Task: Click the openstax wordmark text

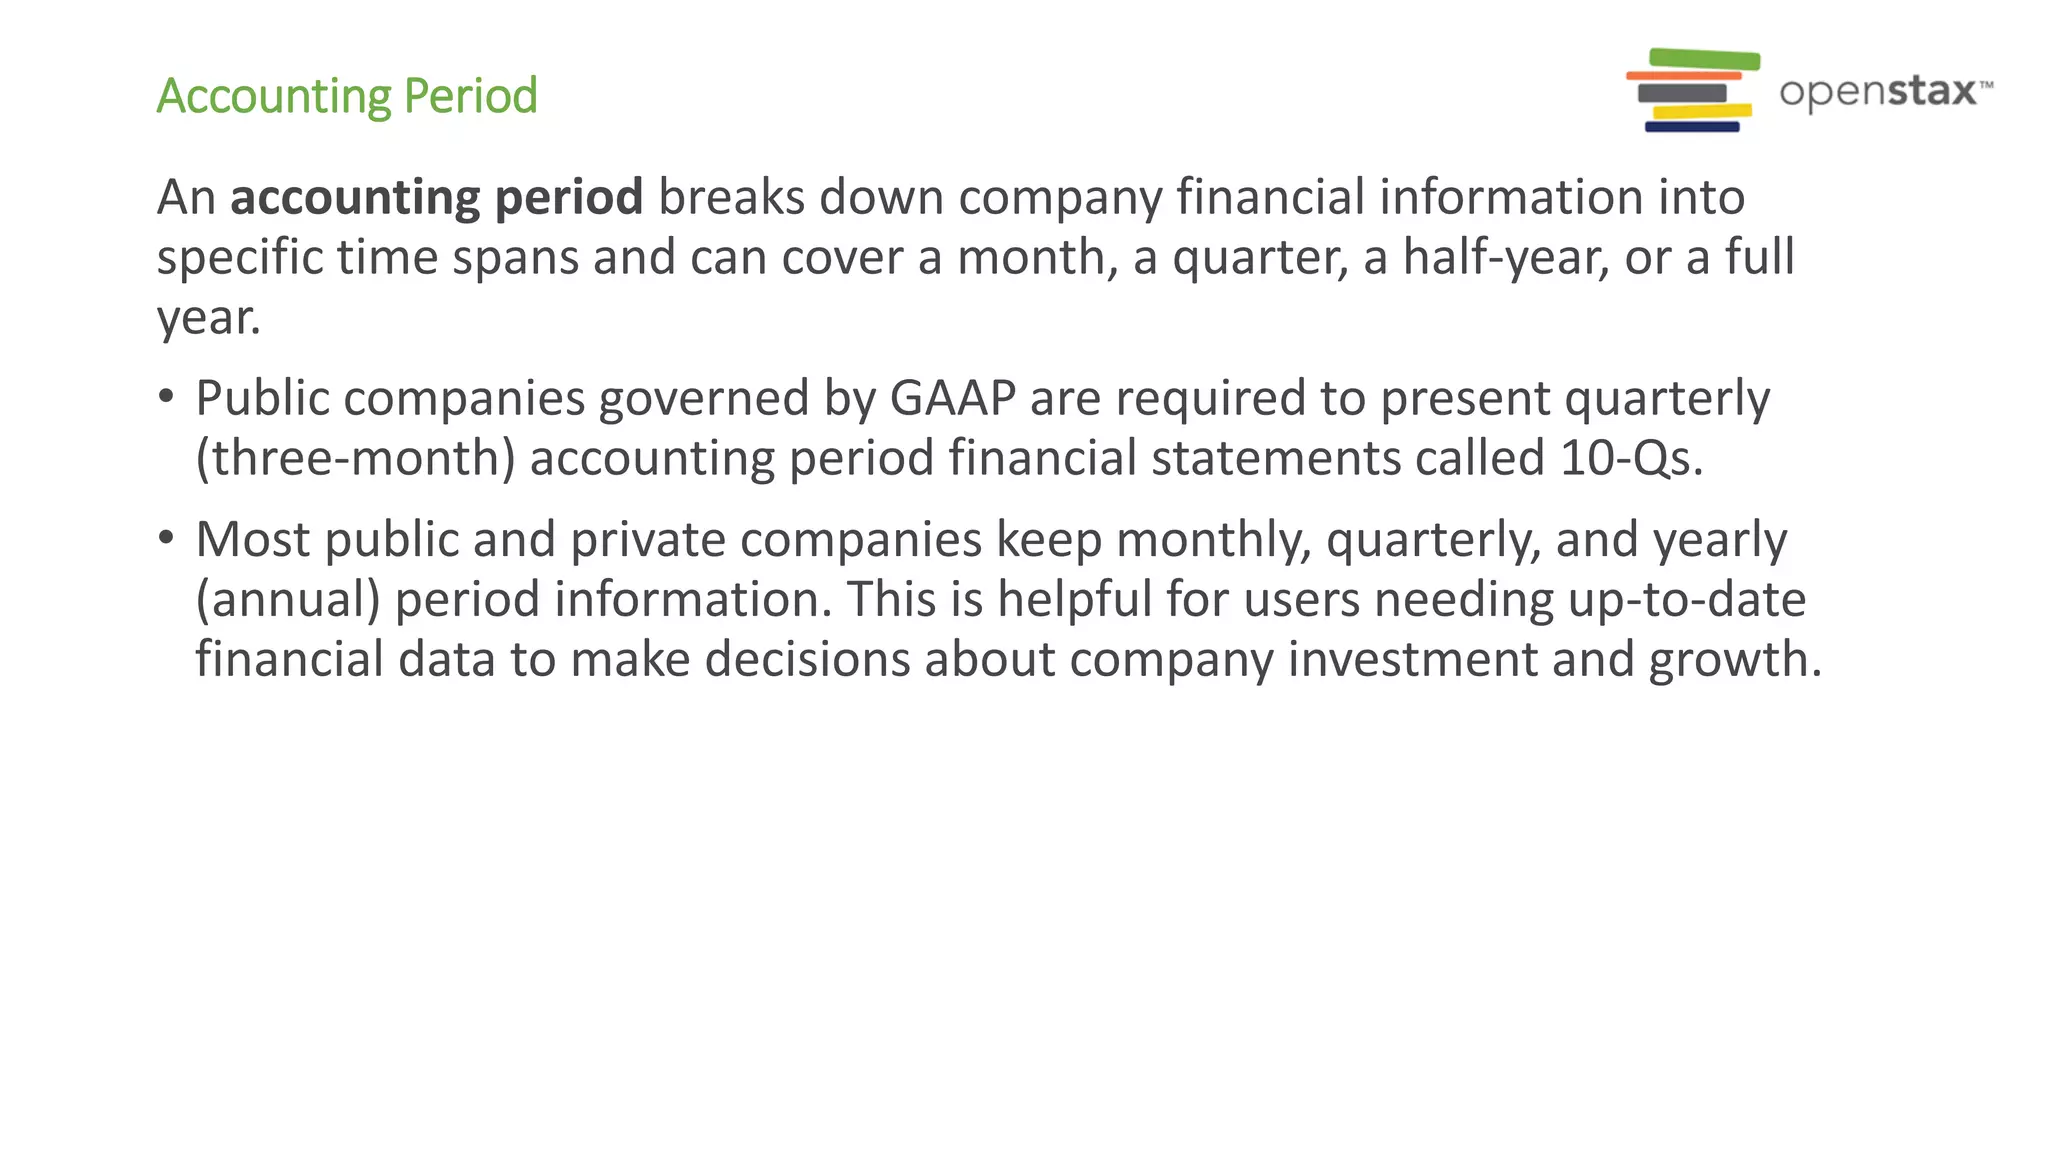Action: coord(1878,92)
